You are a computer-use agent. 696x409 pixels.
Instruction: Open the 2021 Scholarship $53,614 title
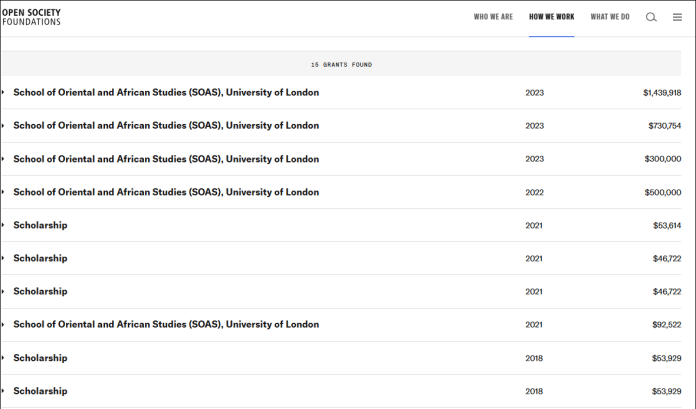(x=40, y=225)
